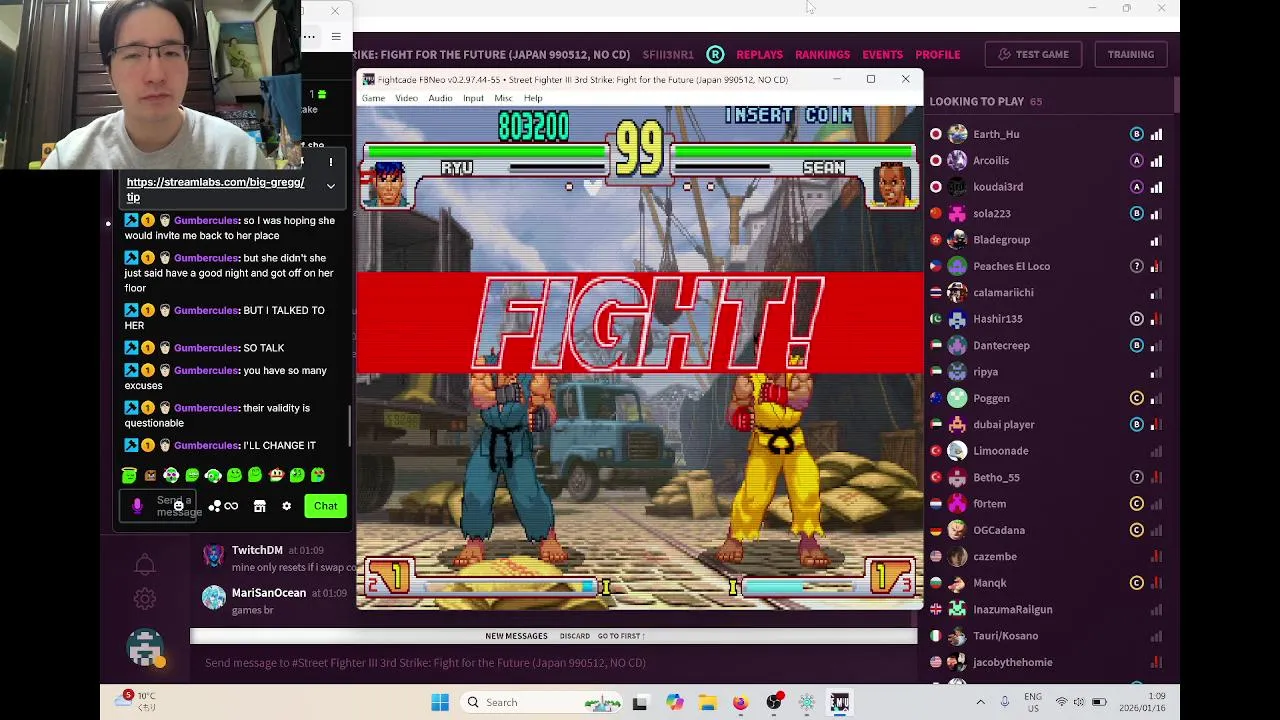The image size is (1280, 720).
Task: Check Bladegroup connection signal bars
Action: pos(1156,240)
